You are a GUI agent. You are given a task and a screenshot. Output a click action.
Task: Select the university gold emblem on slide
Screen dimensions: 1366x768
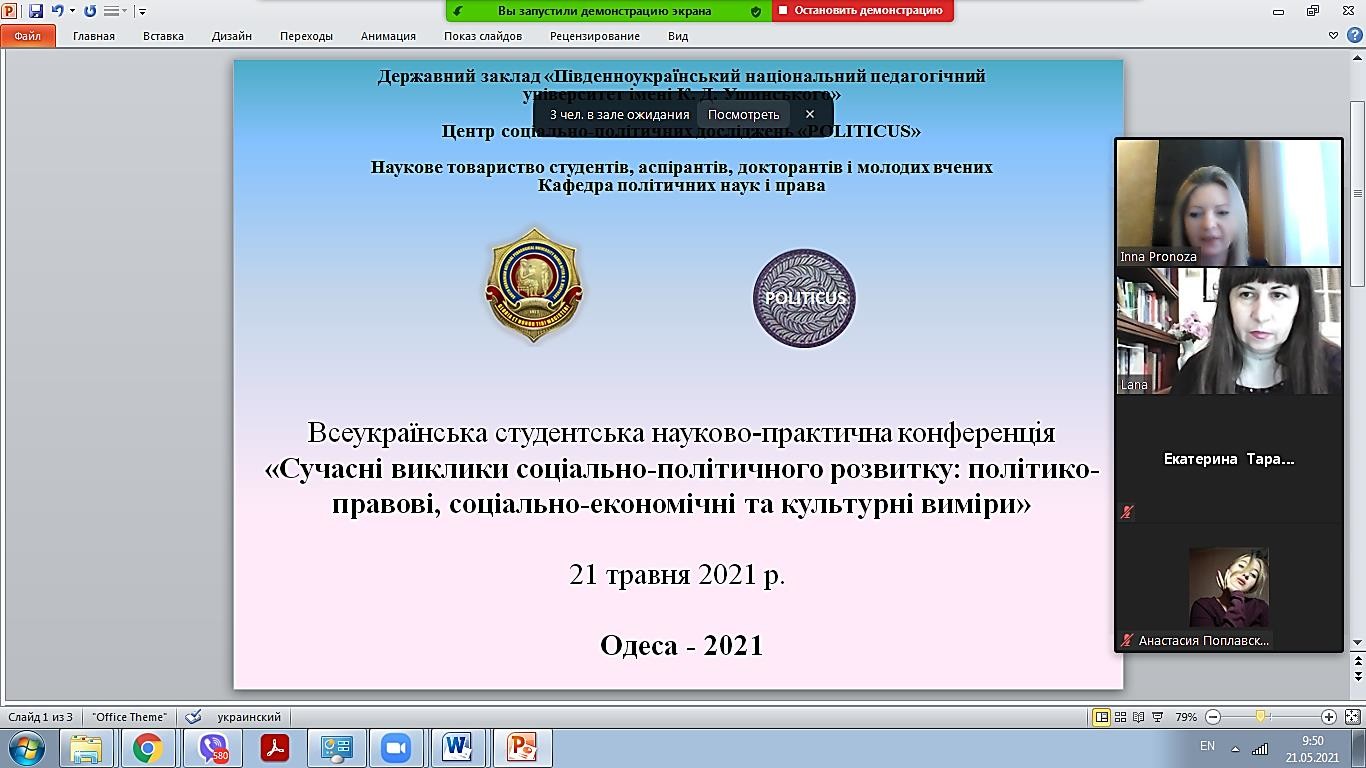(534, 285)
